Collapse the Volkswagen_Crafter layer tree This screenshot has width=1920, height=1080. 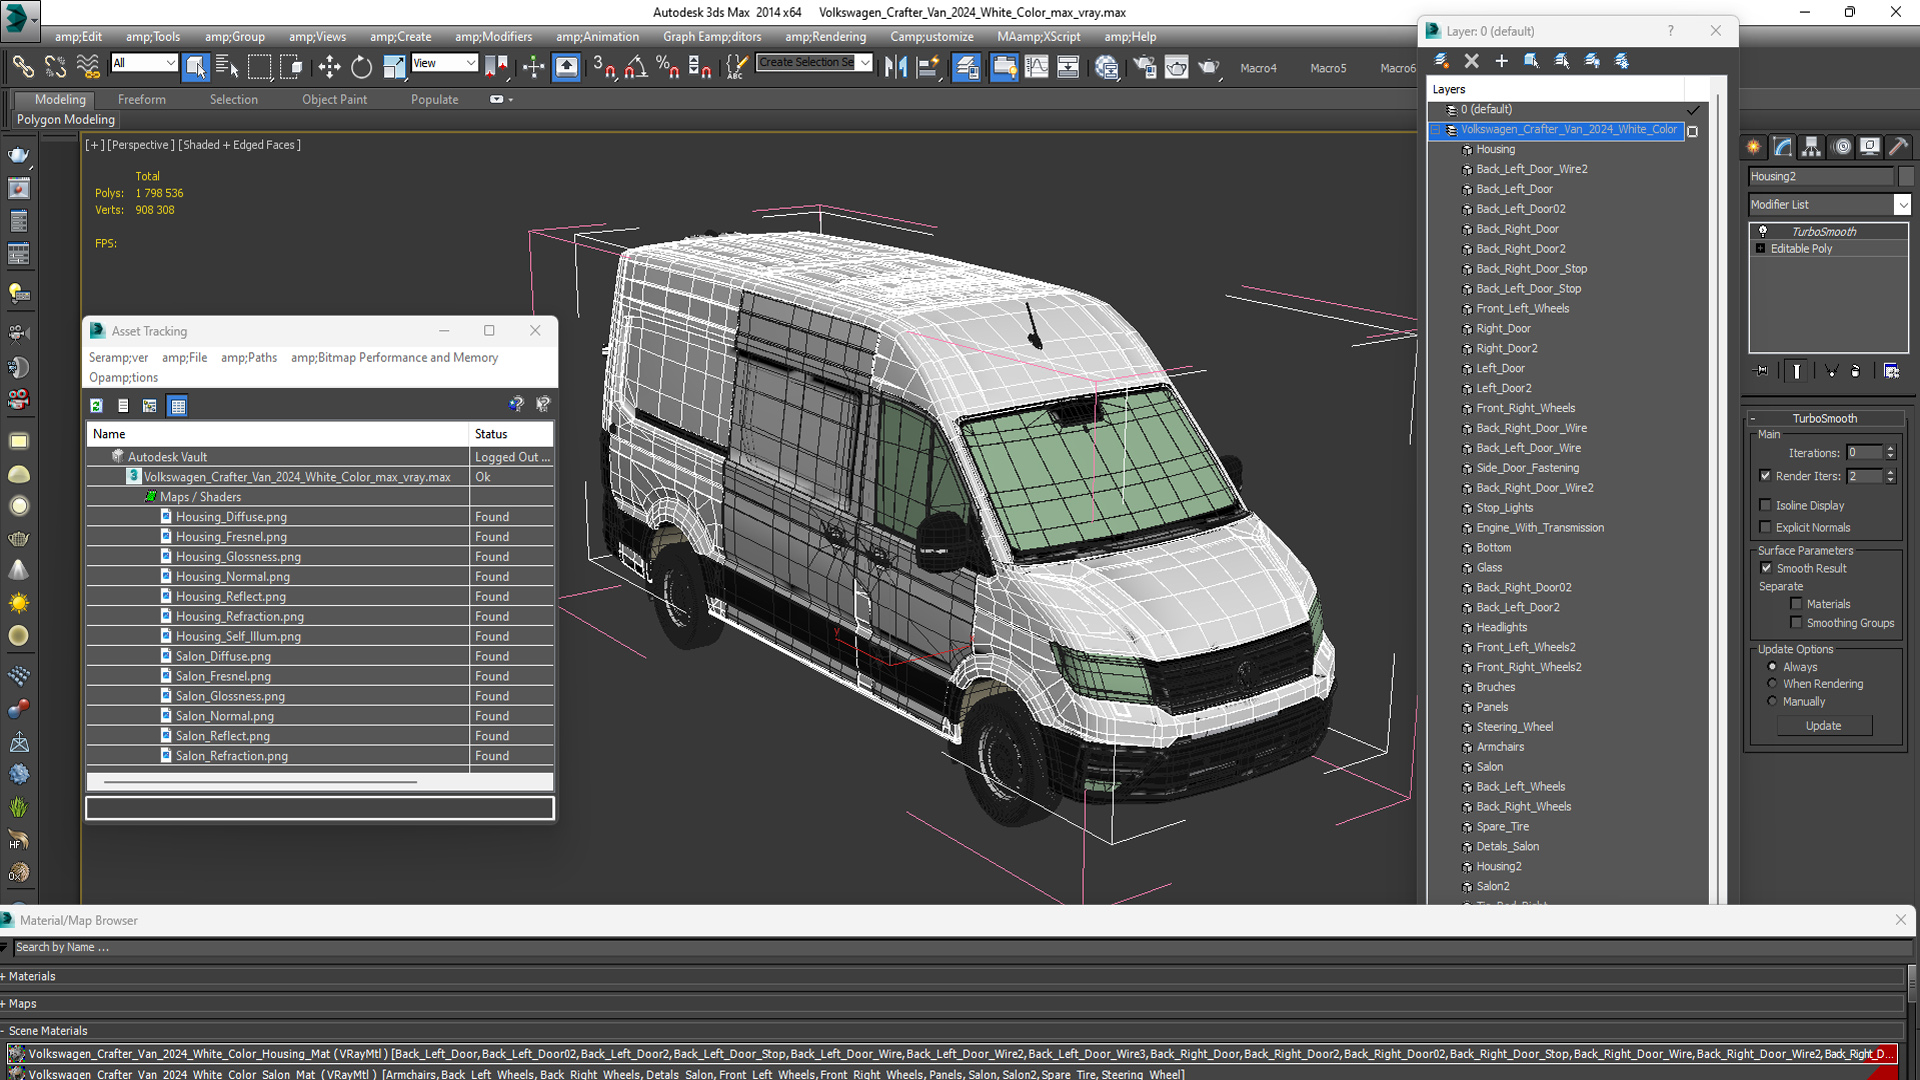[x=1435, y=130]
